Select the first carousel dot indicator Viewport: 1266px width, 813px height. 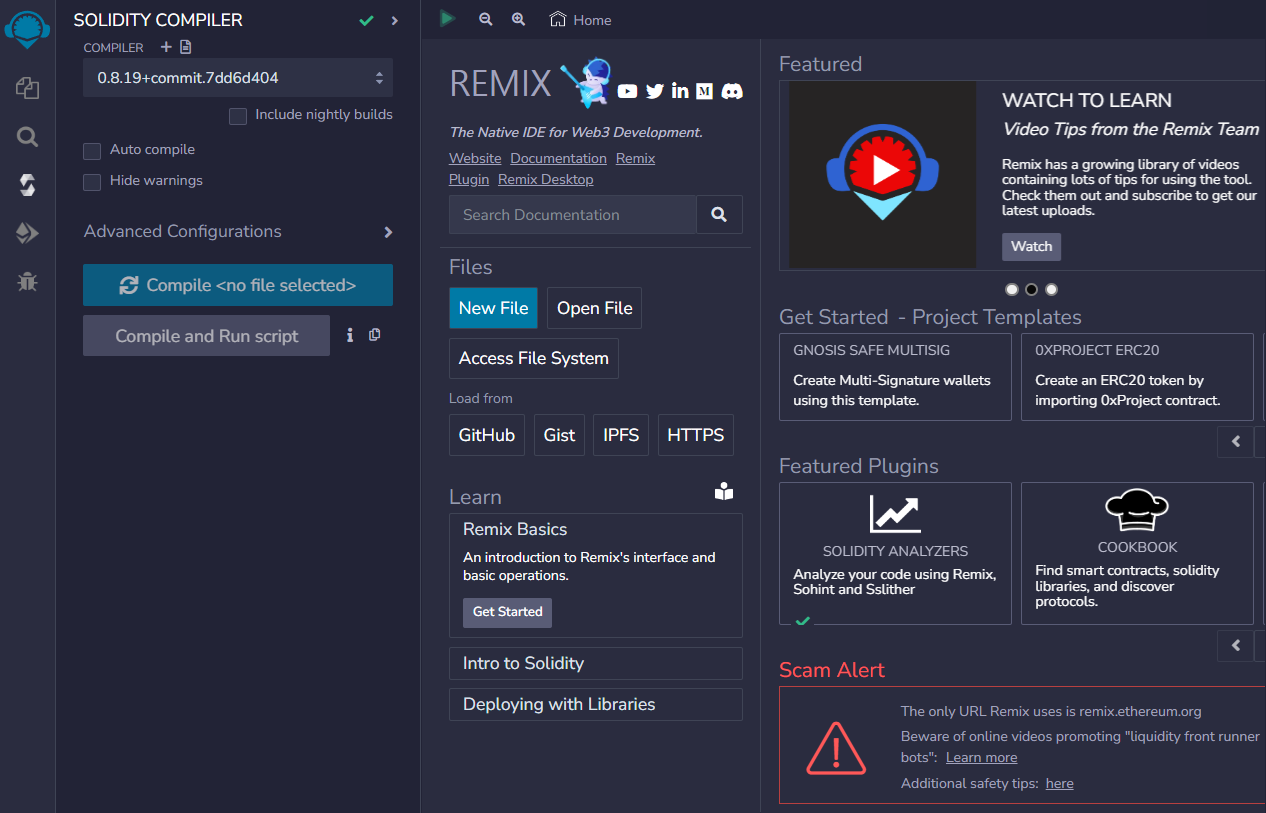click(x=1012, y=289)
